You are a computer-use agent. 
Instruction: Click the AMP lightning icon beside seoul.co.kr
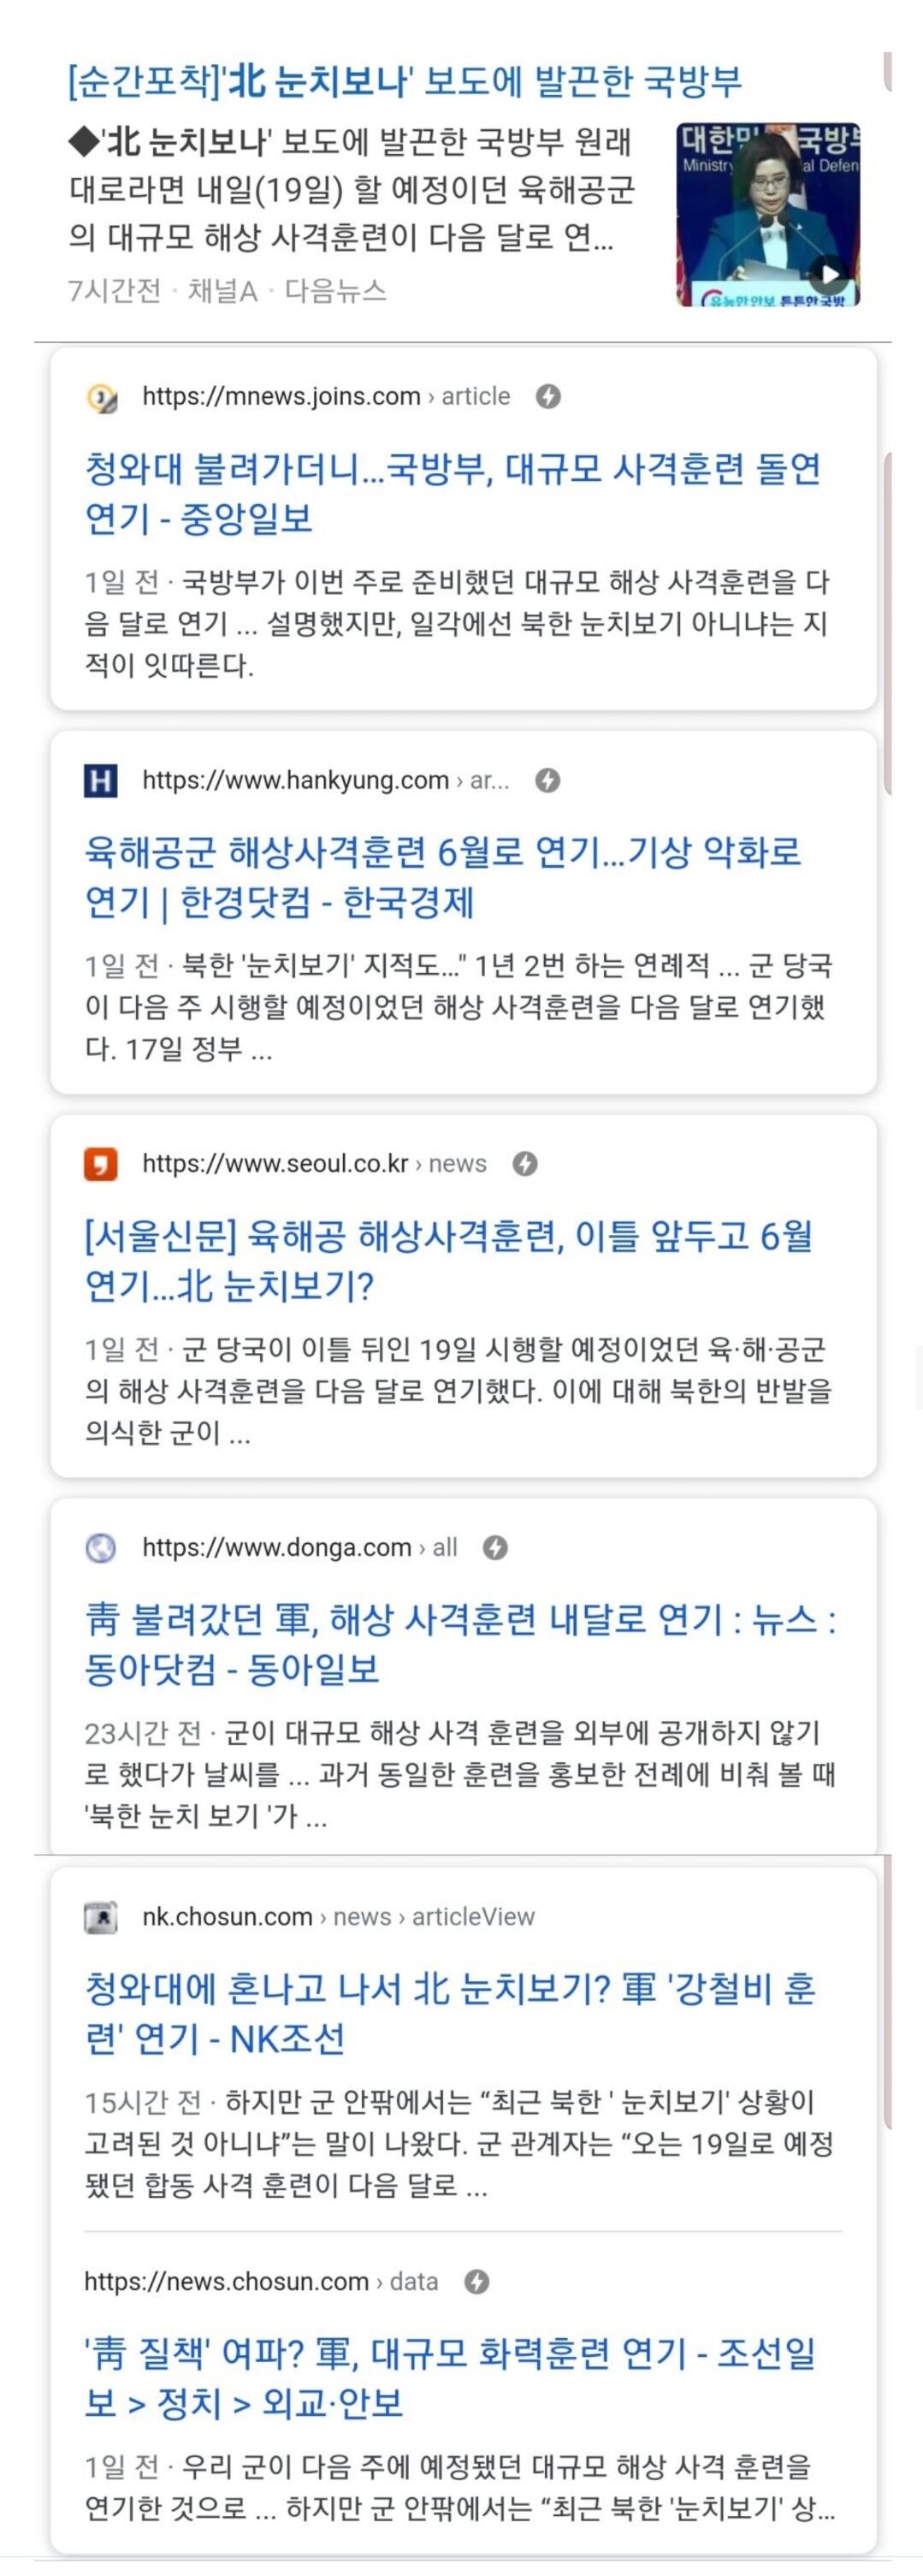(x=525, y=1164)
